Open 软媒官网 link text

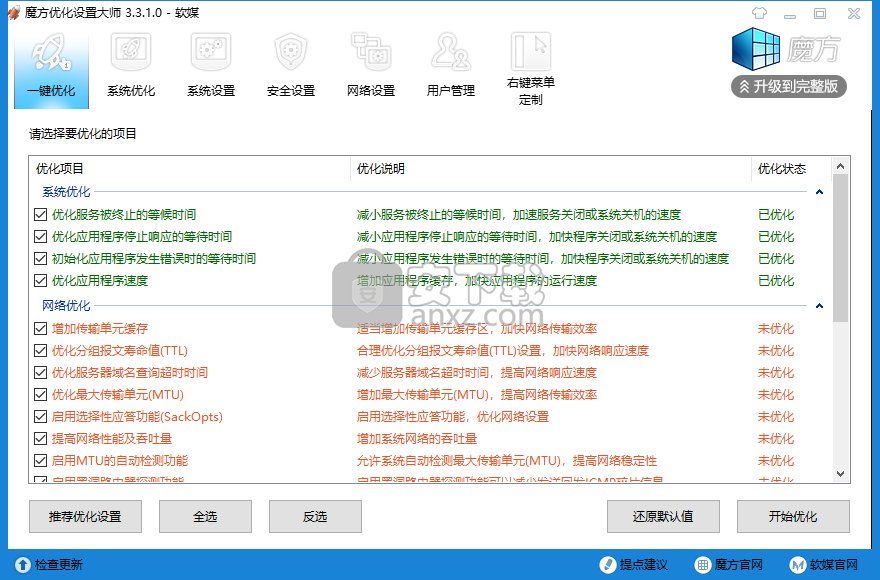pos(834,565)
